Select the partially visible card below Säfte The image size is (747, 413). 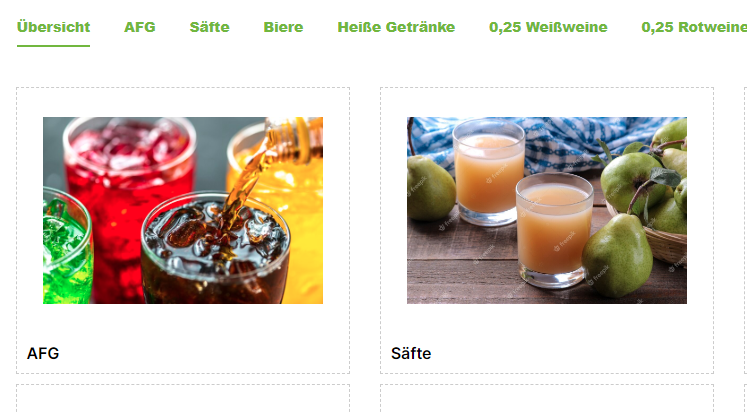(x=547, y=399)
